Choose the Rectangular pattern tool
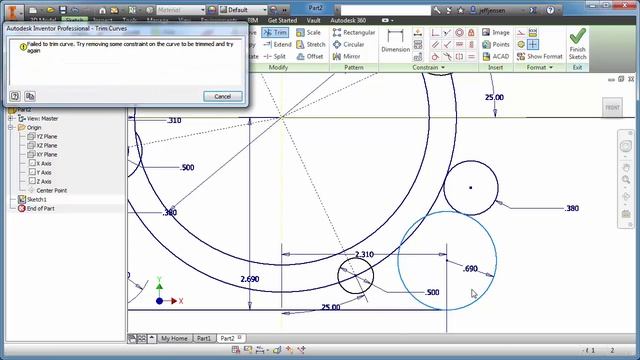The image size is (640, 360). click(354, 32)
